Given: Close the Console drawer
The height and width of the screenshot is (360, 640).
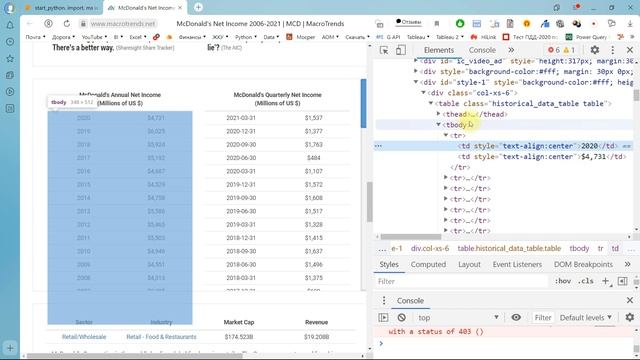Looking at the screenshot, I should coord(630,300).
